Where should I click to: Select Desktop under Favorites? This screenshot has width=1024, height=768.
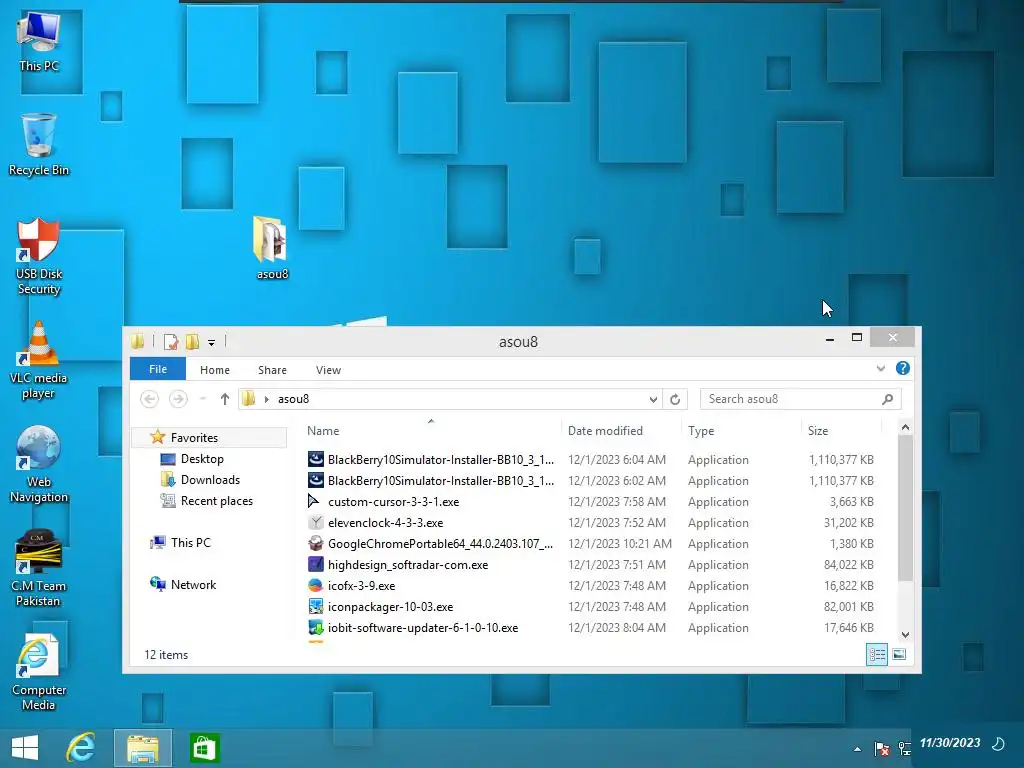[202, 459]
